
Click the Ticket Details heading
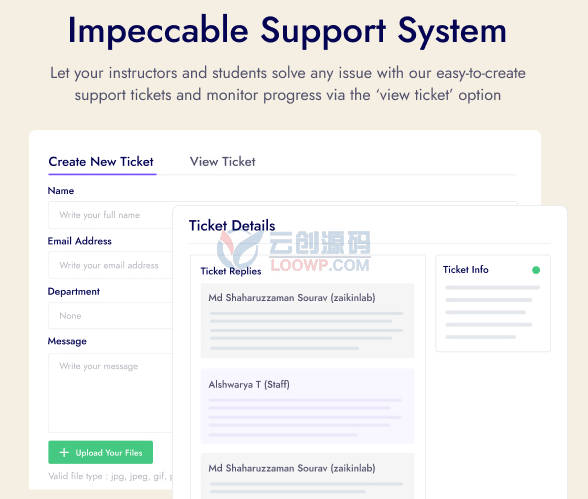pyautogui.click(x=232, y=226)
